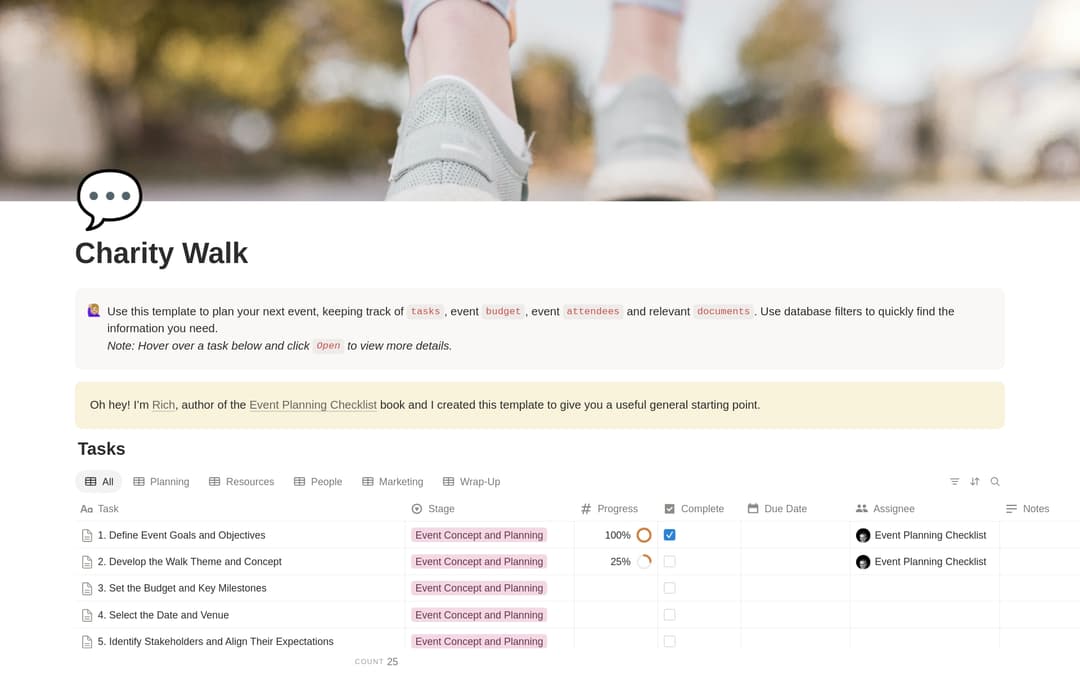Image resolution: width=1080 pixels, height=674 pixels.
Task: Uncheck Complete for Define Event Goals
Action: [x=669, y=535]
